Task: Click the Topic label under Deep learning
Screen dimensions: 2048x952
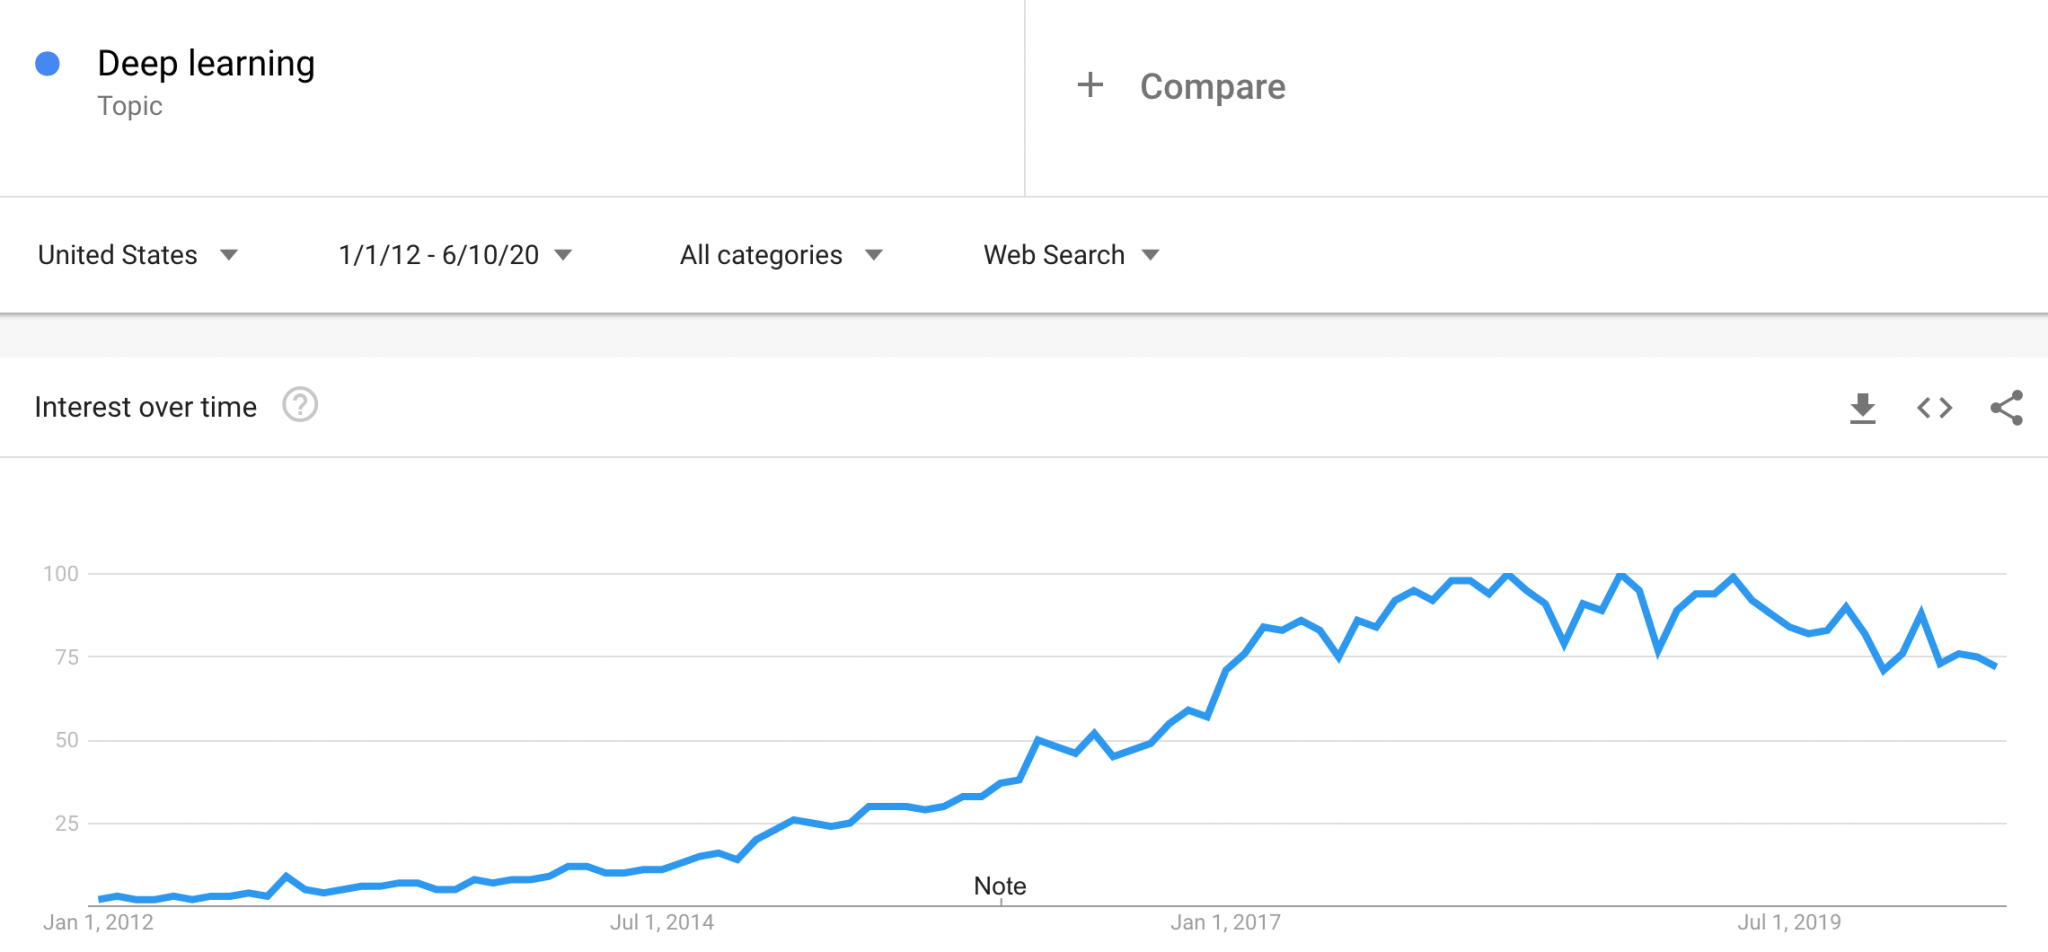Action: click(130, 106)
